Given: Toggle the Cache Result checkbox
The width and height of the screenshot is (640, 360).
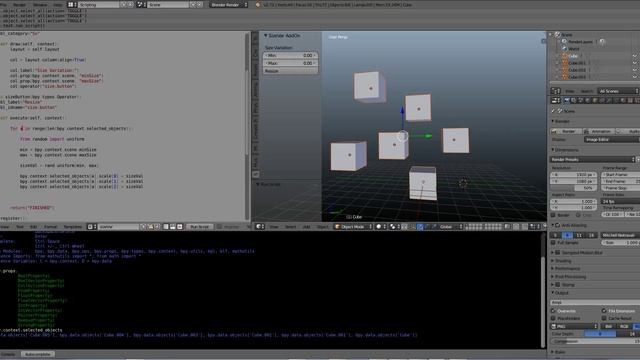Looking at the screenshot, I should (604, 318).
